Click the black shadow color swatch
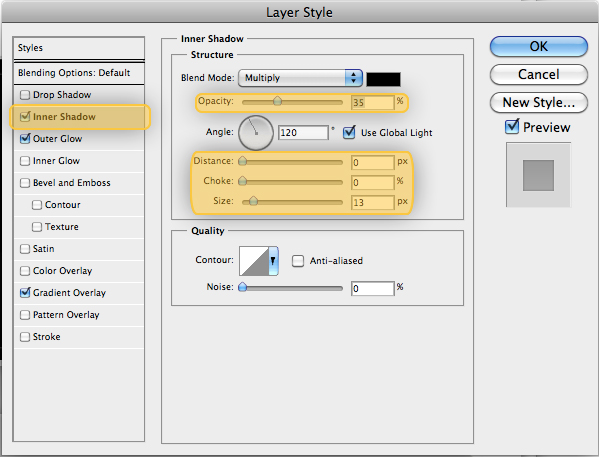 (384, 79)
